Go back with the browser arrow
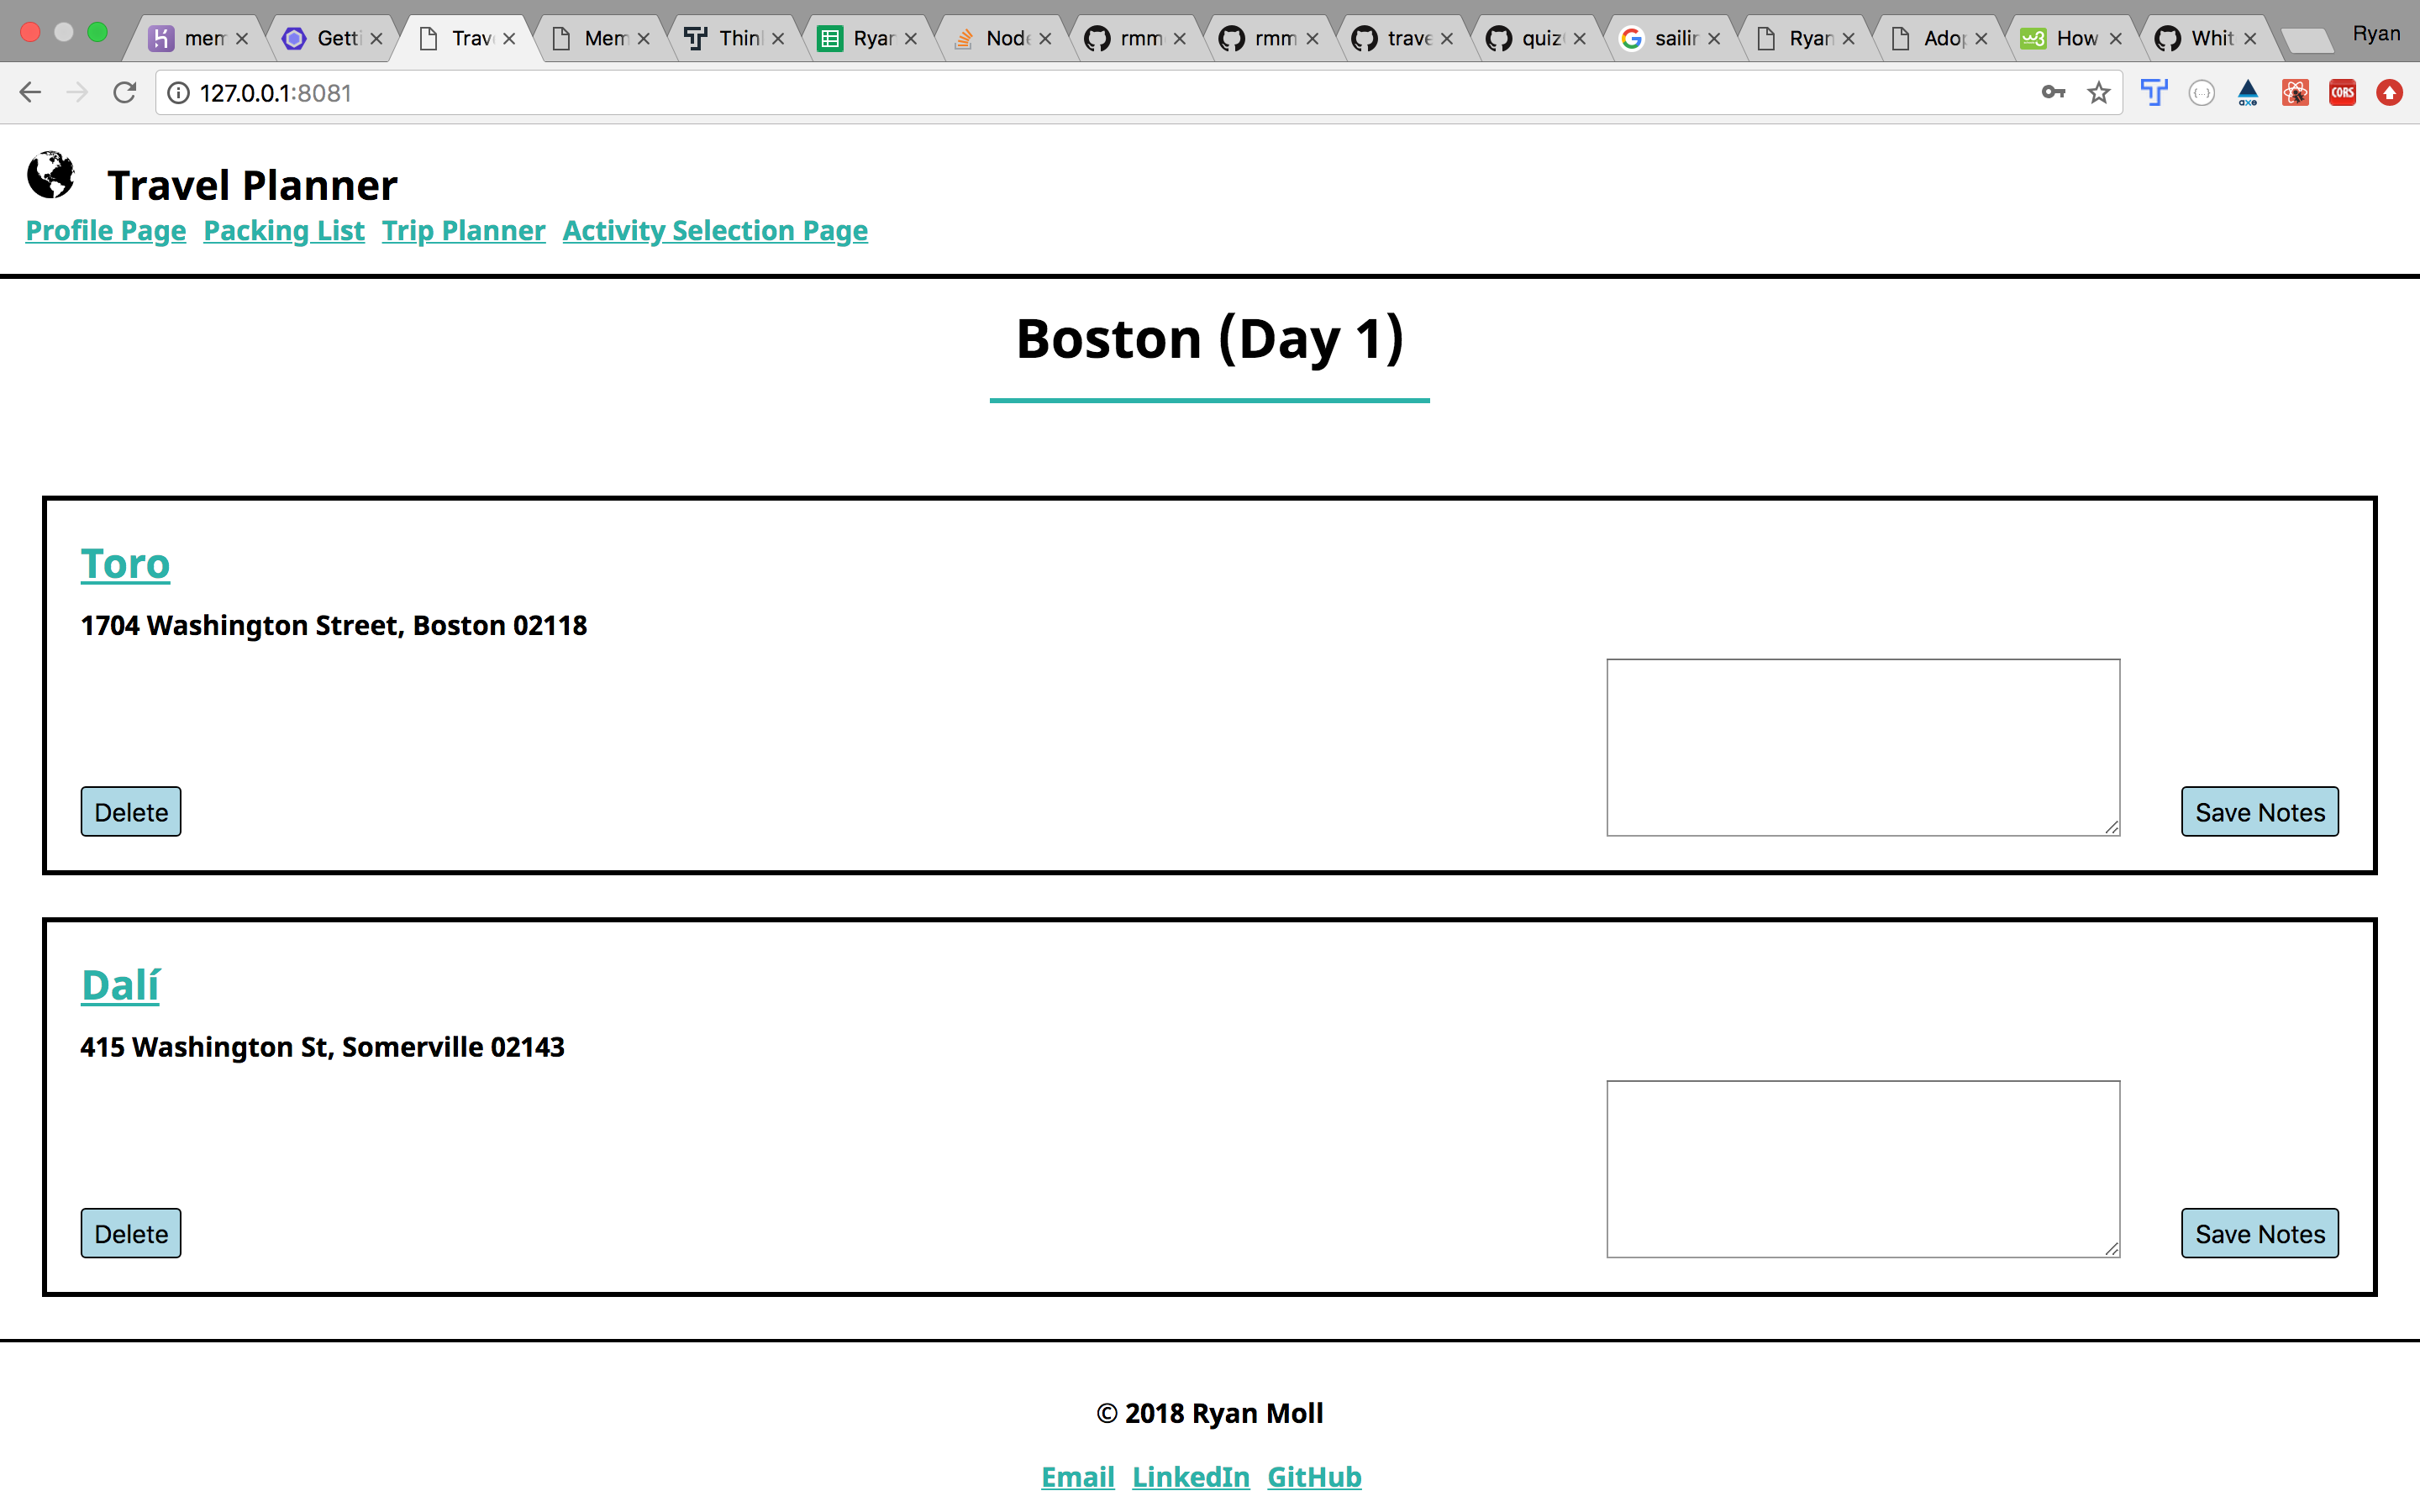The width and height of the screenshot is (2420, 1512). pos(30,93)
